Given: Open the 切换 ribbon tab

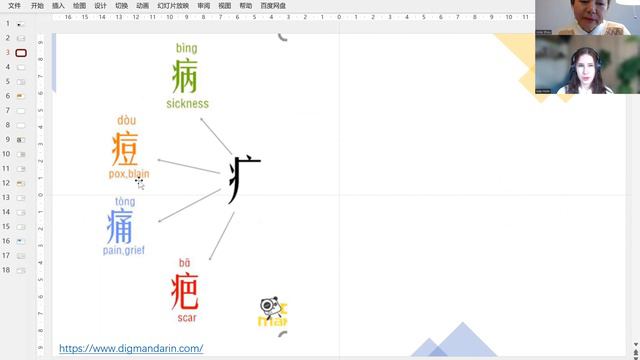Looking at the screenshot, I should tap(121, 6).
